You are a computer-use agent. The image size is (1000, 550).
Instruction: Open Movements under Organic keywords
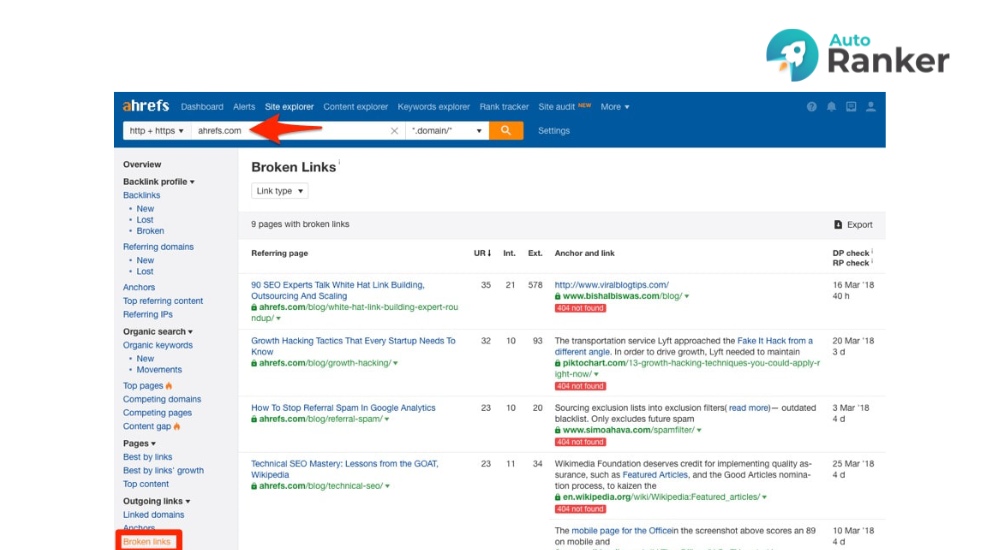point(159,370)
